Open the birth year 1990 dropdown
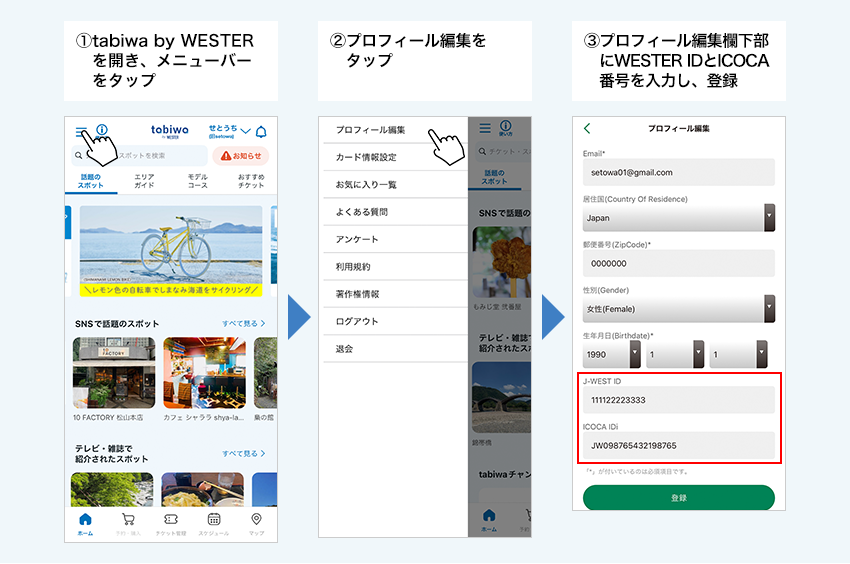 [x=612, y=354]
